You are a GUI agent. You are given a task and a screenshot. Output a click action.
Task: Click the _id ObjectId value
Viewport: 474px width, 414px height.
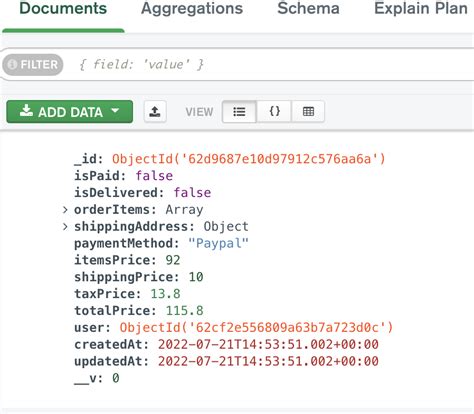coord(249,159)
